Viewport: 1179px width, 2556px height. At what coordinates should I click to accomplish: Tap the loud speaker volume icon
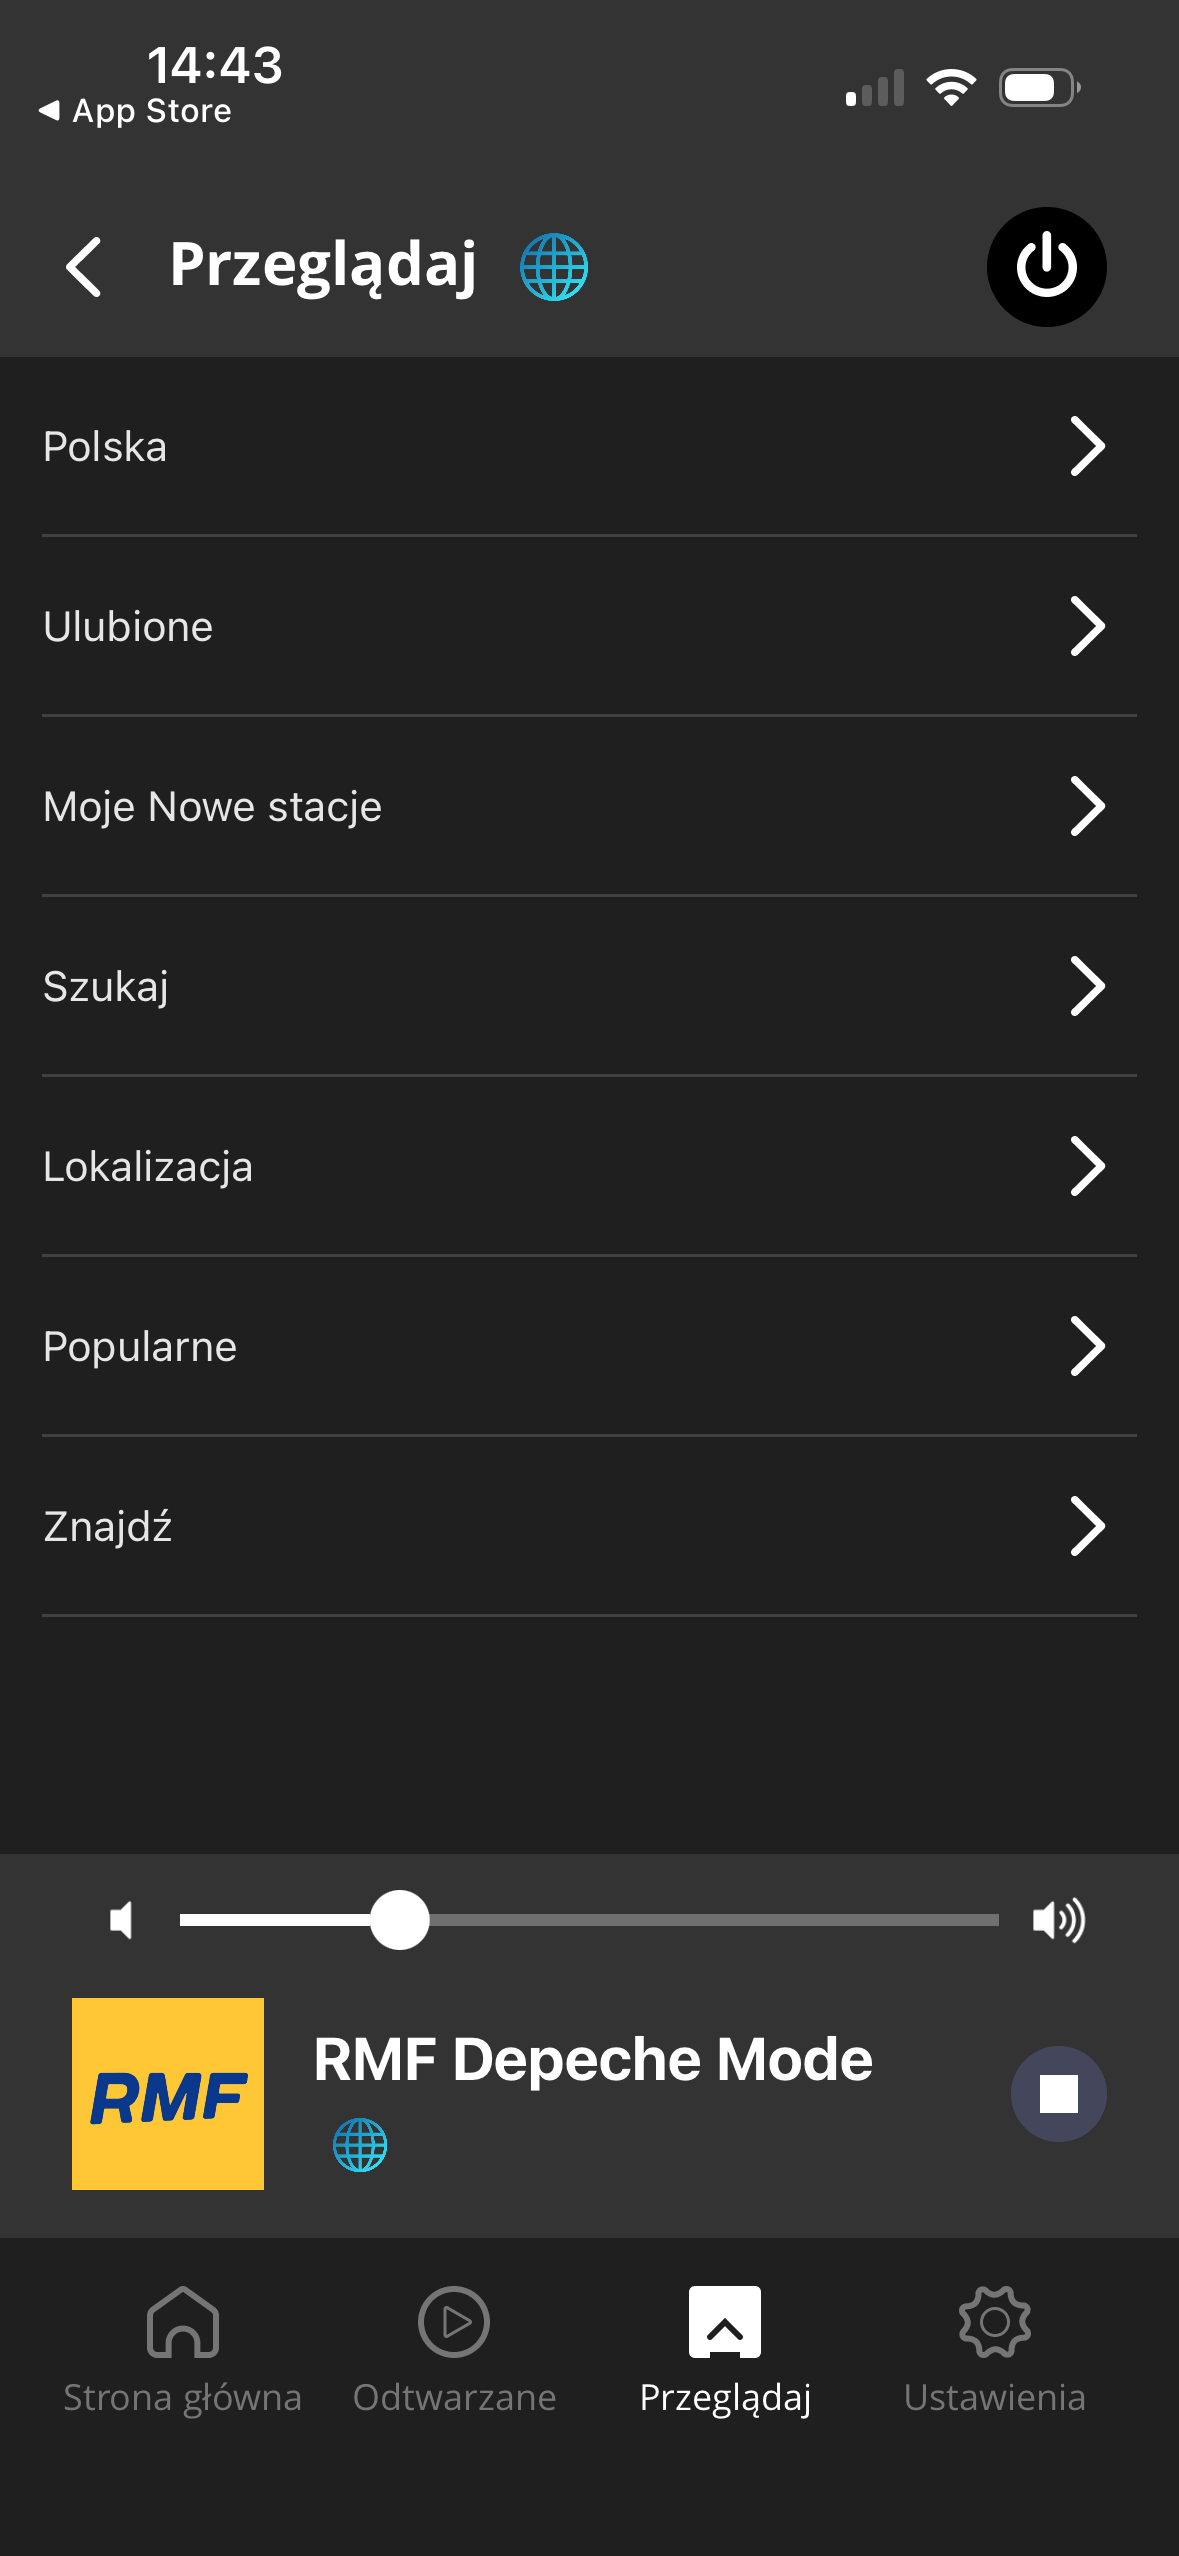(1058, 1920)
